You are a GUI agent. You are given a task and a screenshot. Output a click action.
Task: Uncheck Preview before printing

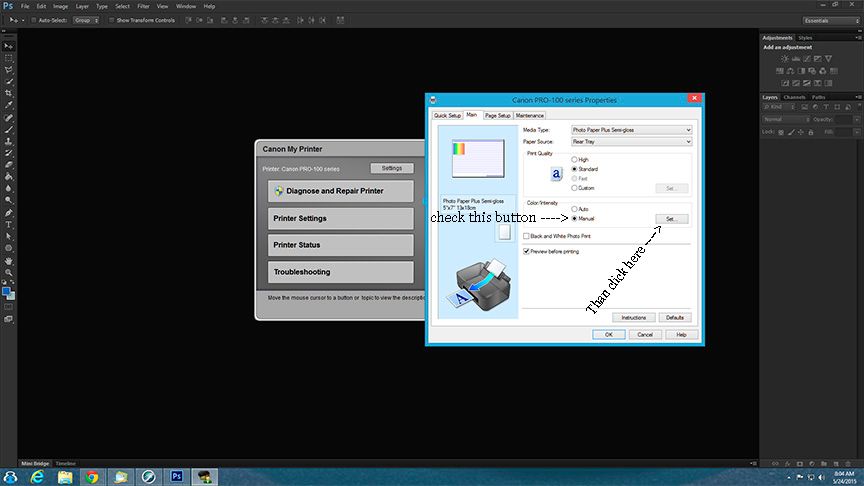coord(527,251)
